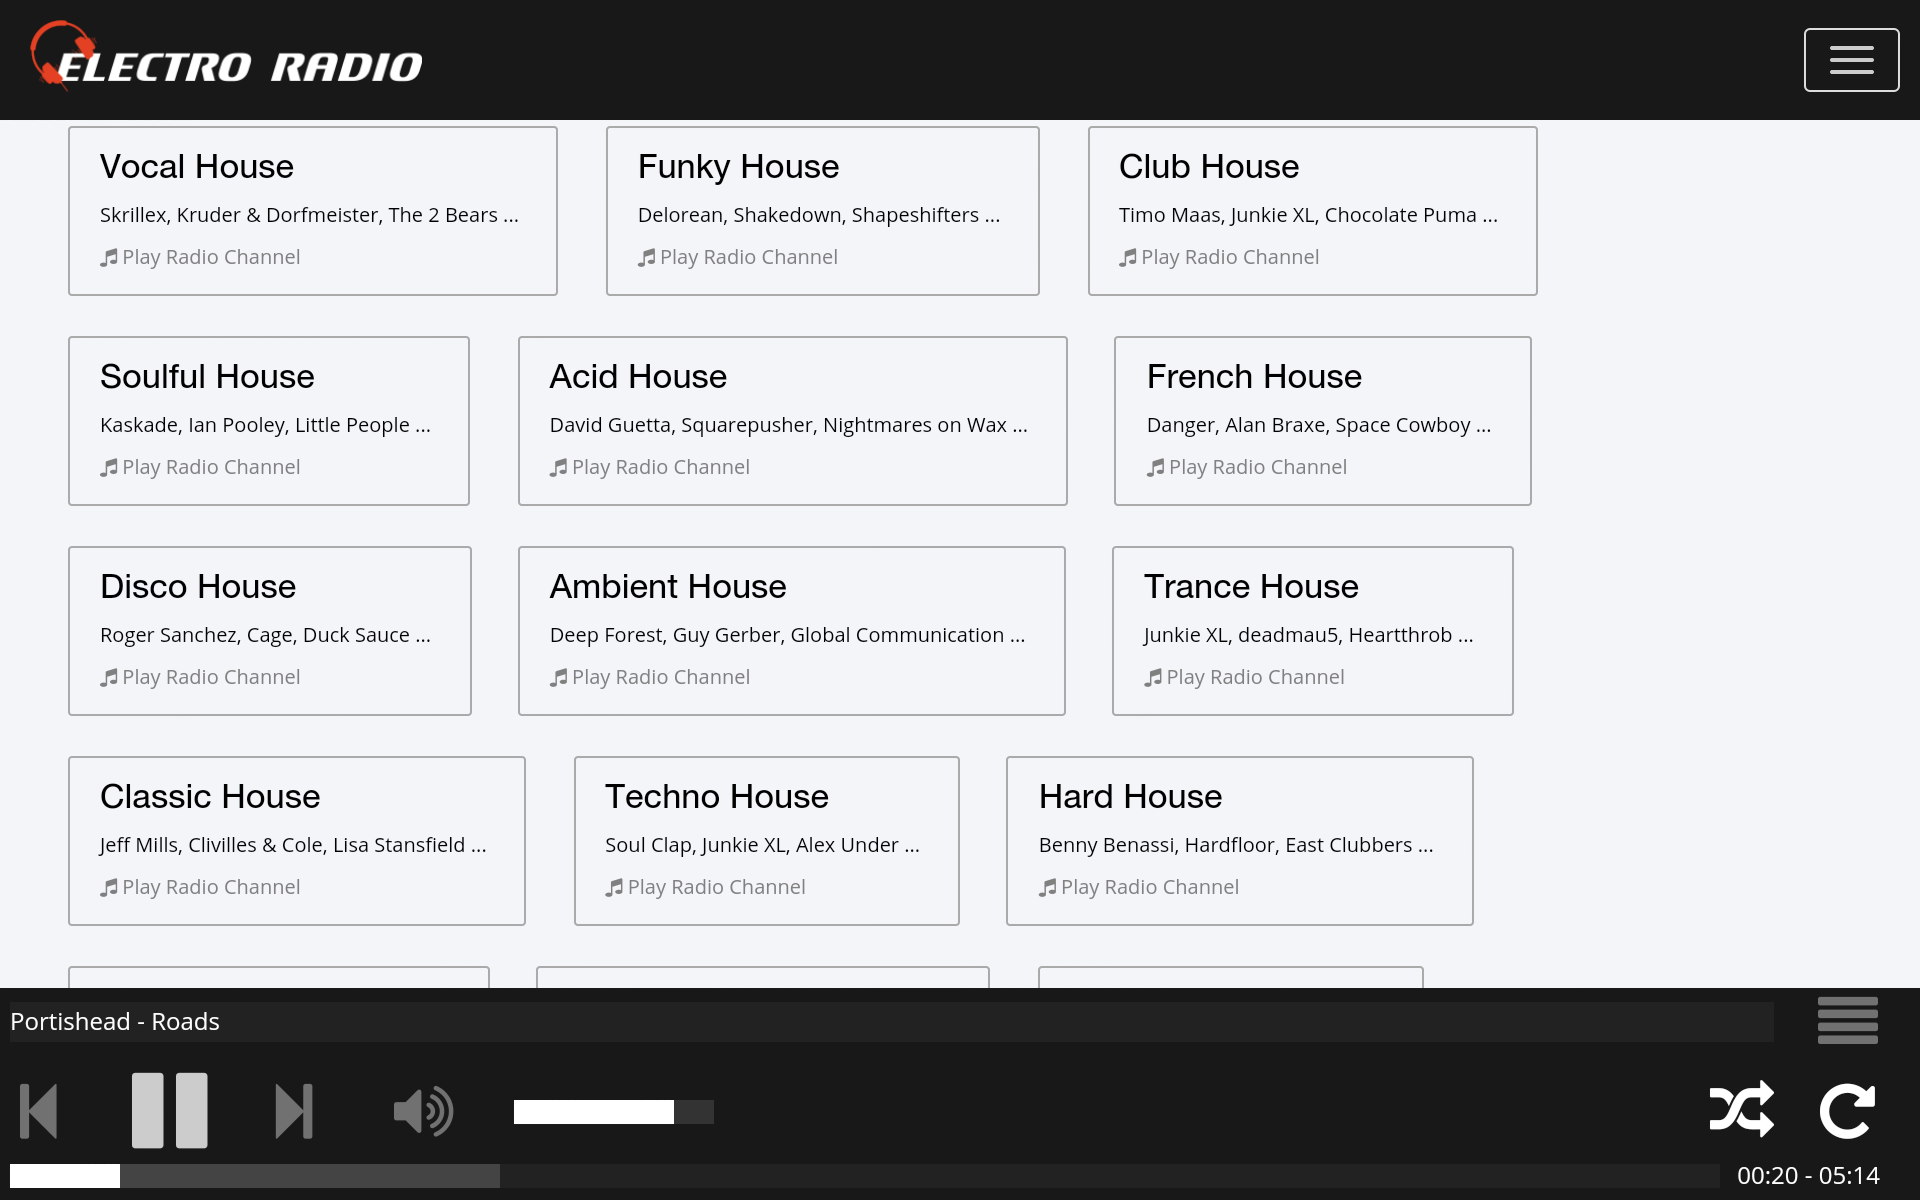Screen dimensions: 1920x1200
Task: Click the Techno House heading
Action: coord(717,796)
